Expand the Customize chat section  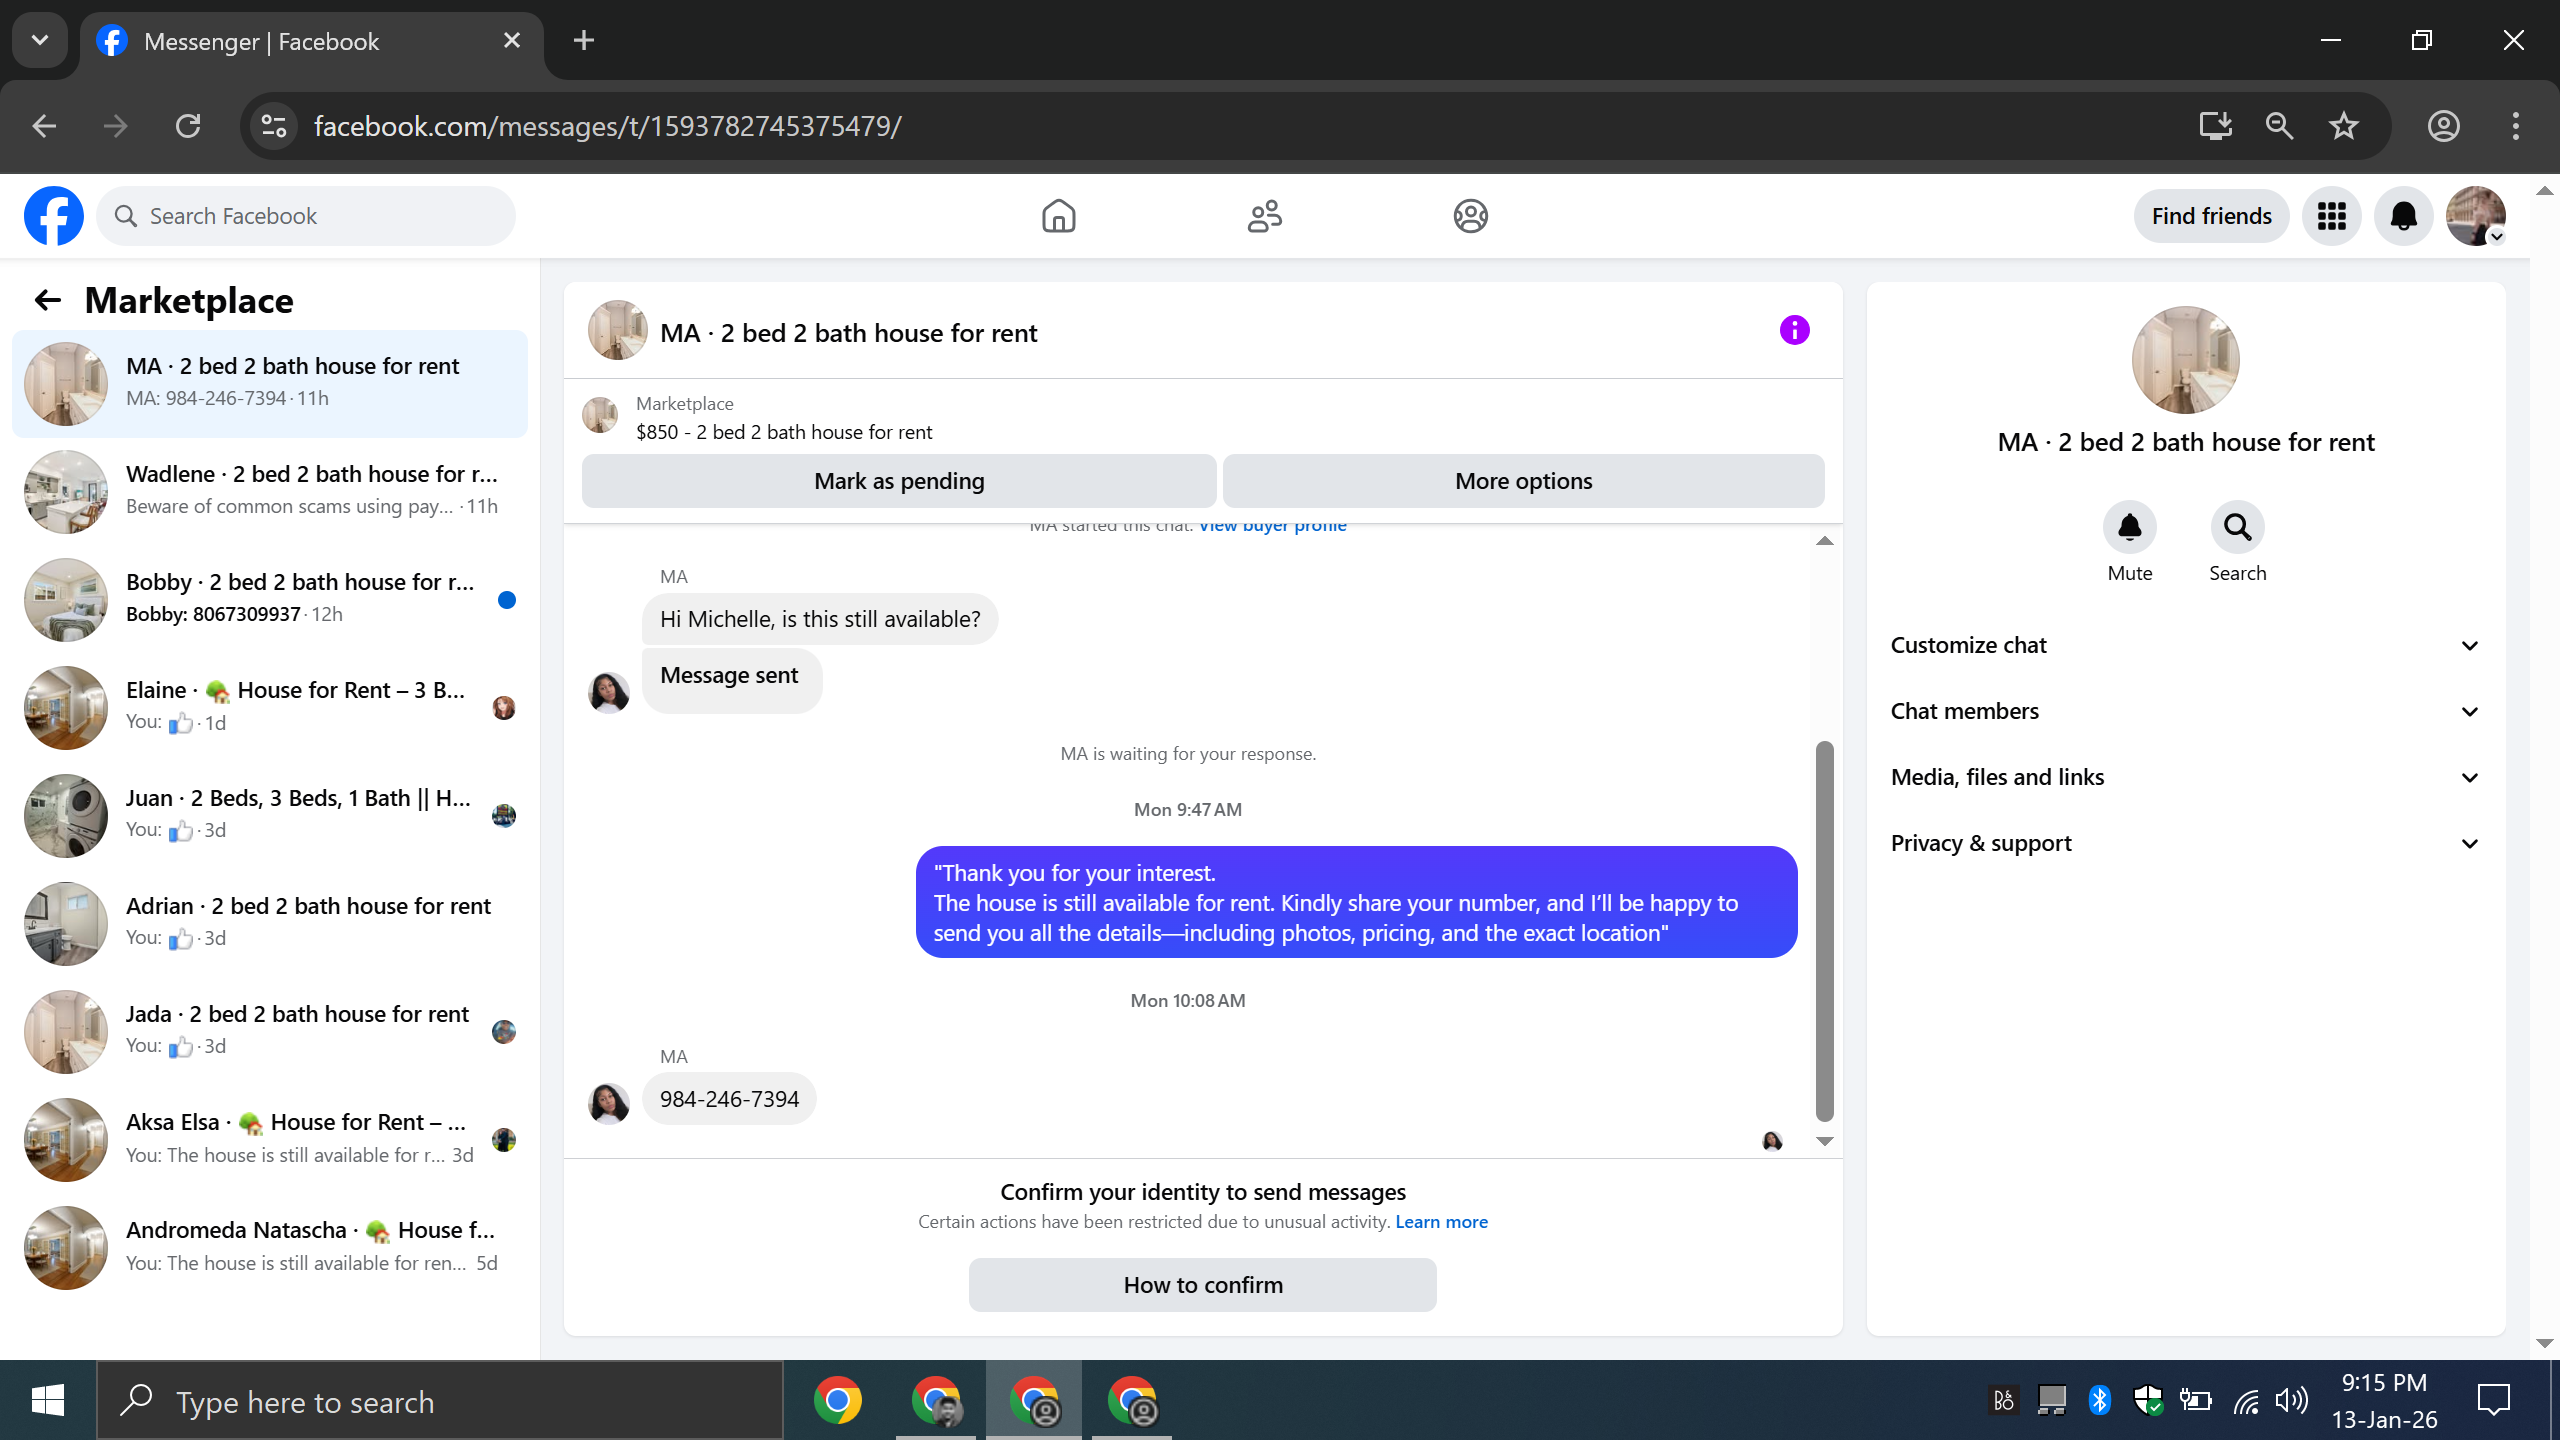2185,645
